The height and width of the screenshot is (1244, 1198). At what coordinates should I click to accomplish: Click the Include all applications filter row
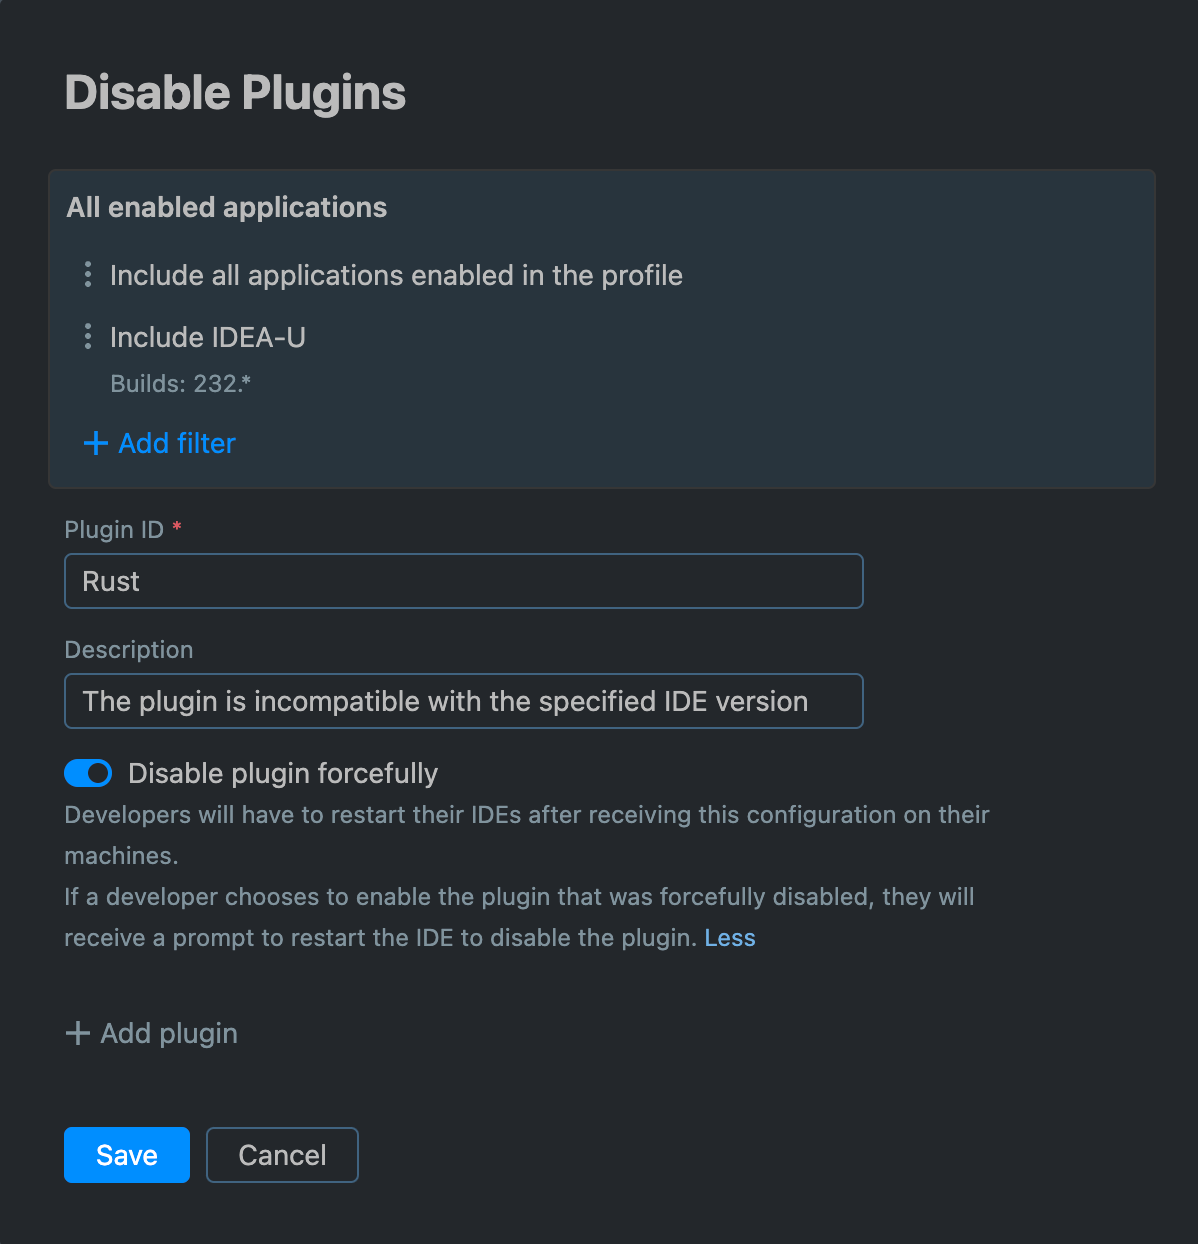click(x=397, y=275)
